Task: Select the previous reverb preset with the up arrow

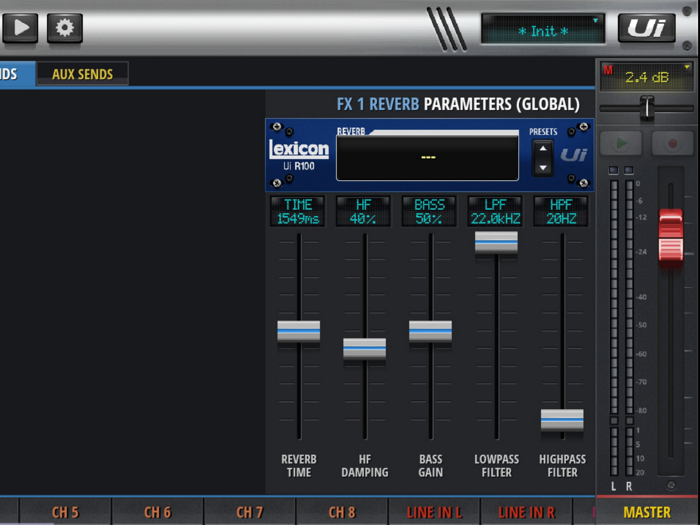Action: coord(543,149)
